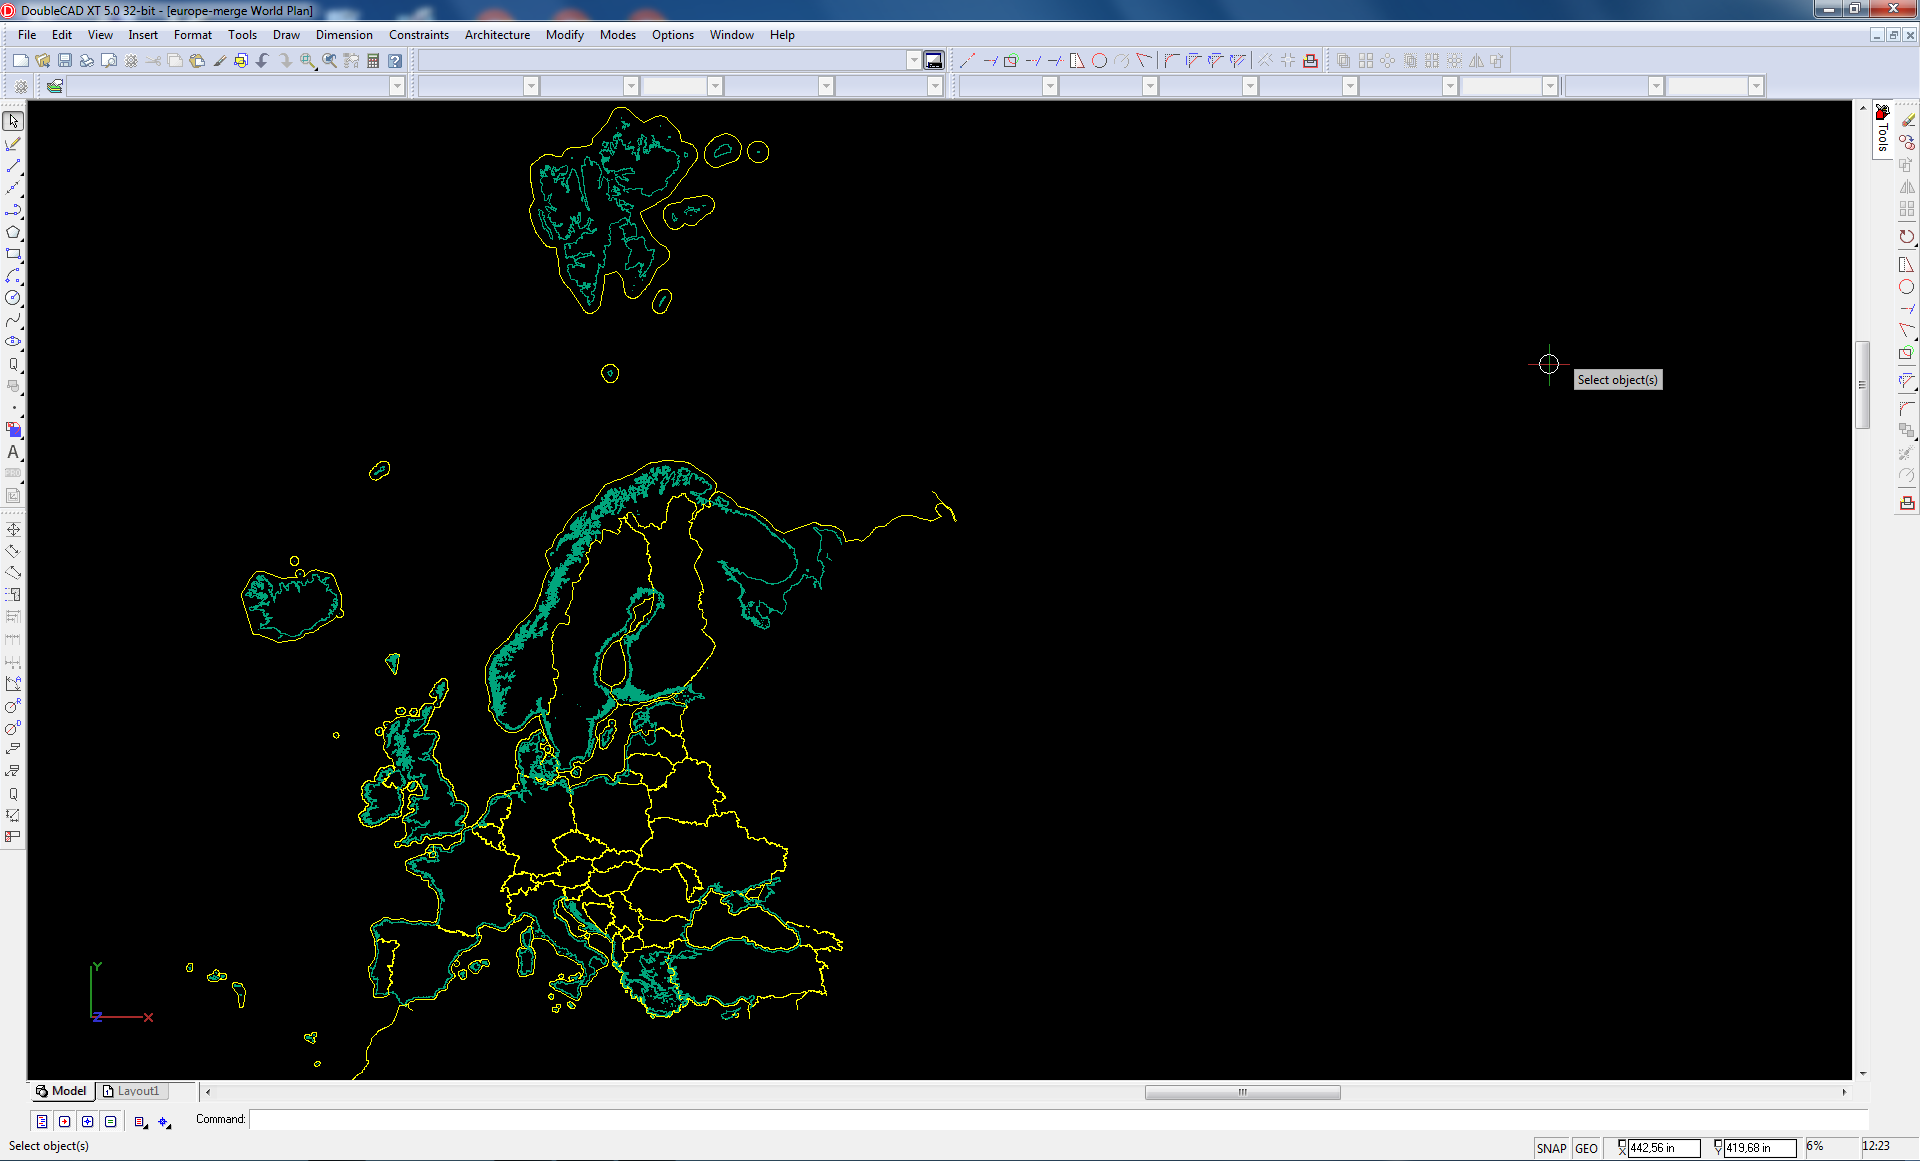The height and width of the screenshot is (1161, 1920).
Task: Click the Undo arrow icon
Action: pyautogui.click(x=263, y=61)
